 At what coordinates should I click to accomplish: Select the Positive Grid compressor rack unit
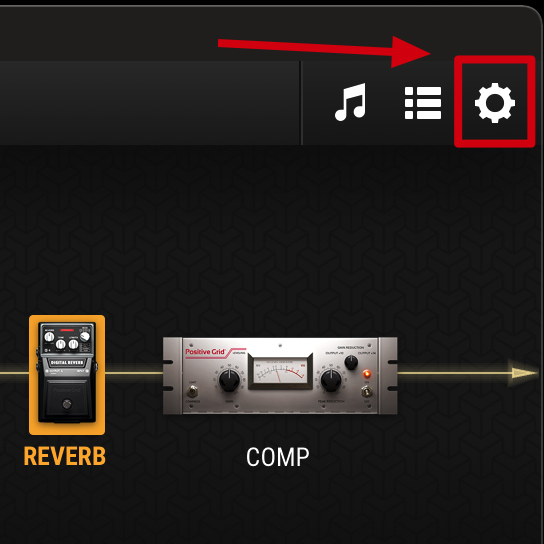tap(280, 376)
